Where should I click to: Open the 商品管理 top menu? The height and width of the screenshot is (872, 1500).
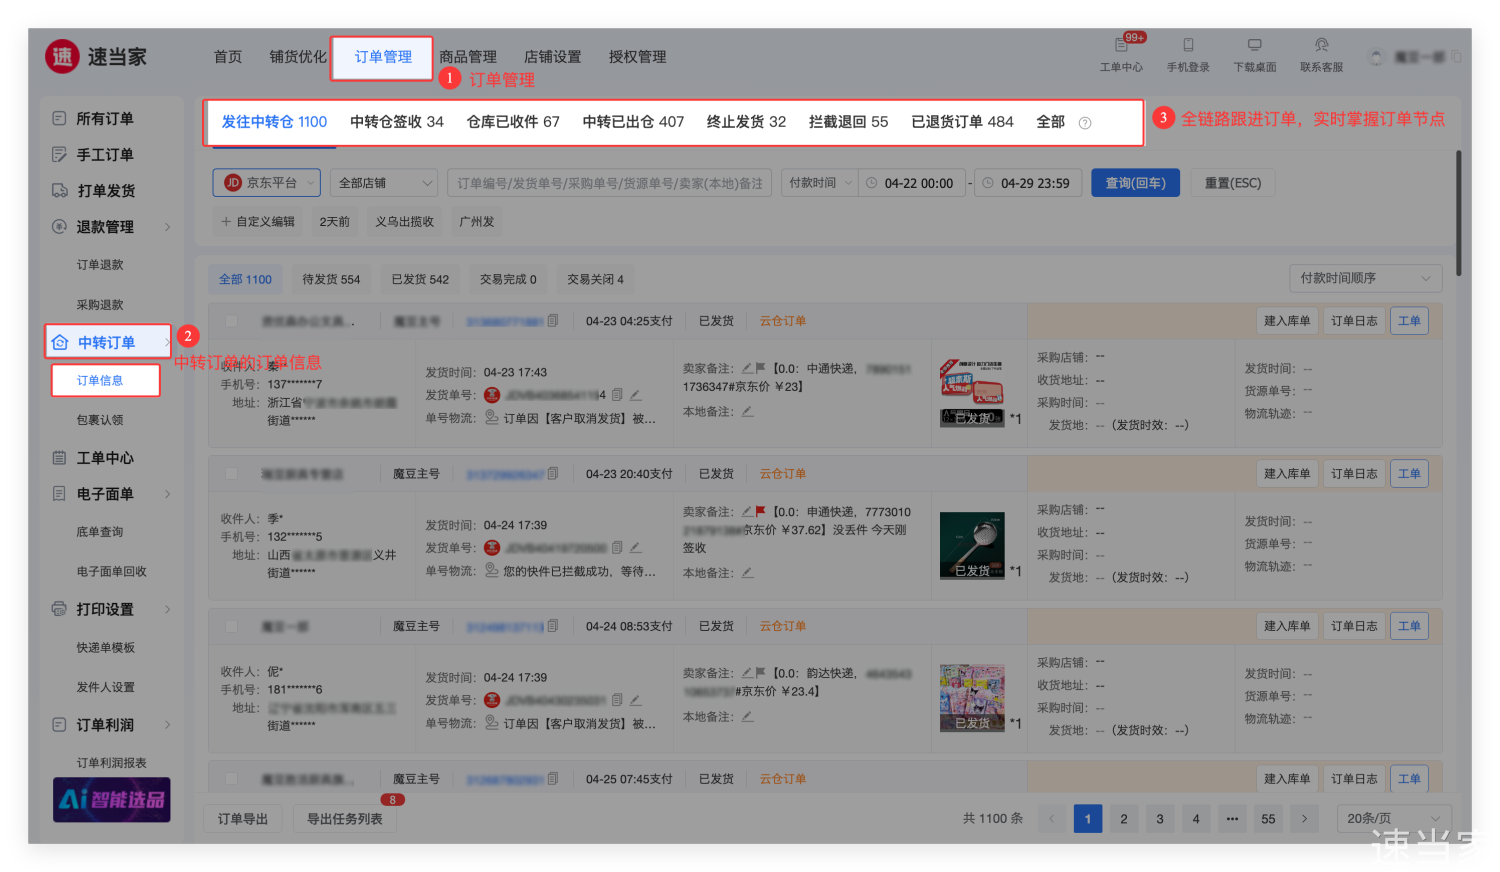click(x=468, y=57)
